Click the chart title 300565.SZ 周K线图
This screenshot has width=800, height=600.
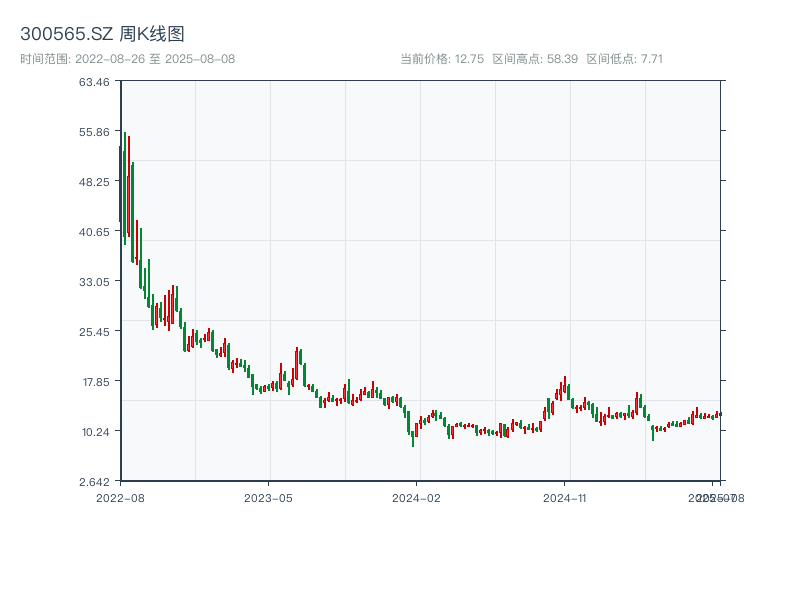(102, 34)
